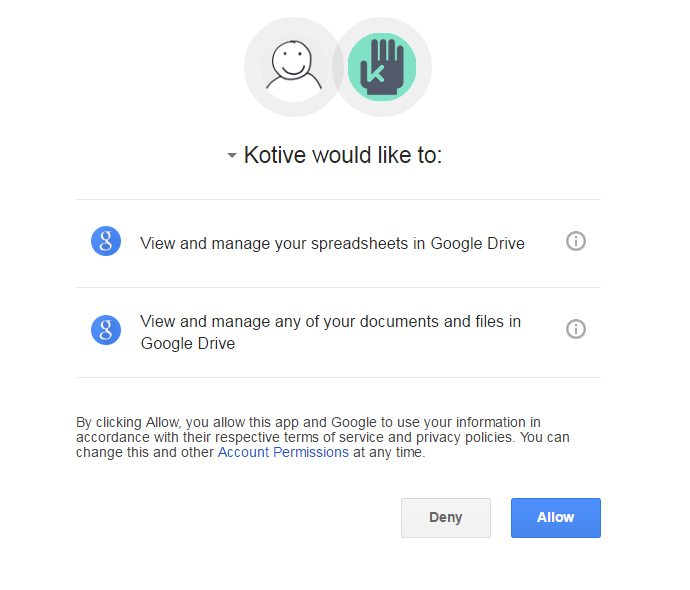Click the Google icon beside documents permission
This screenshot has width=690, height=590.
pyautogui.click(x=106, y=330)
